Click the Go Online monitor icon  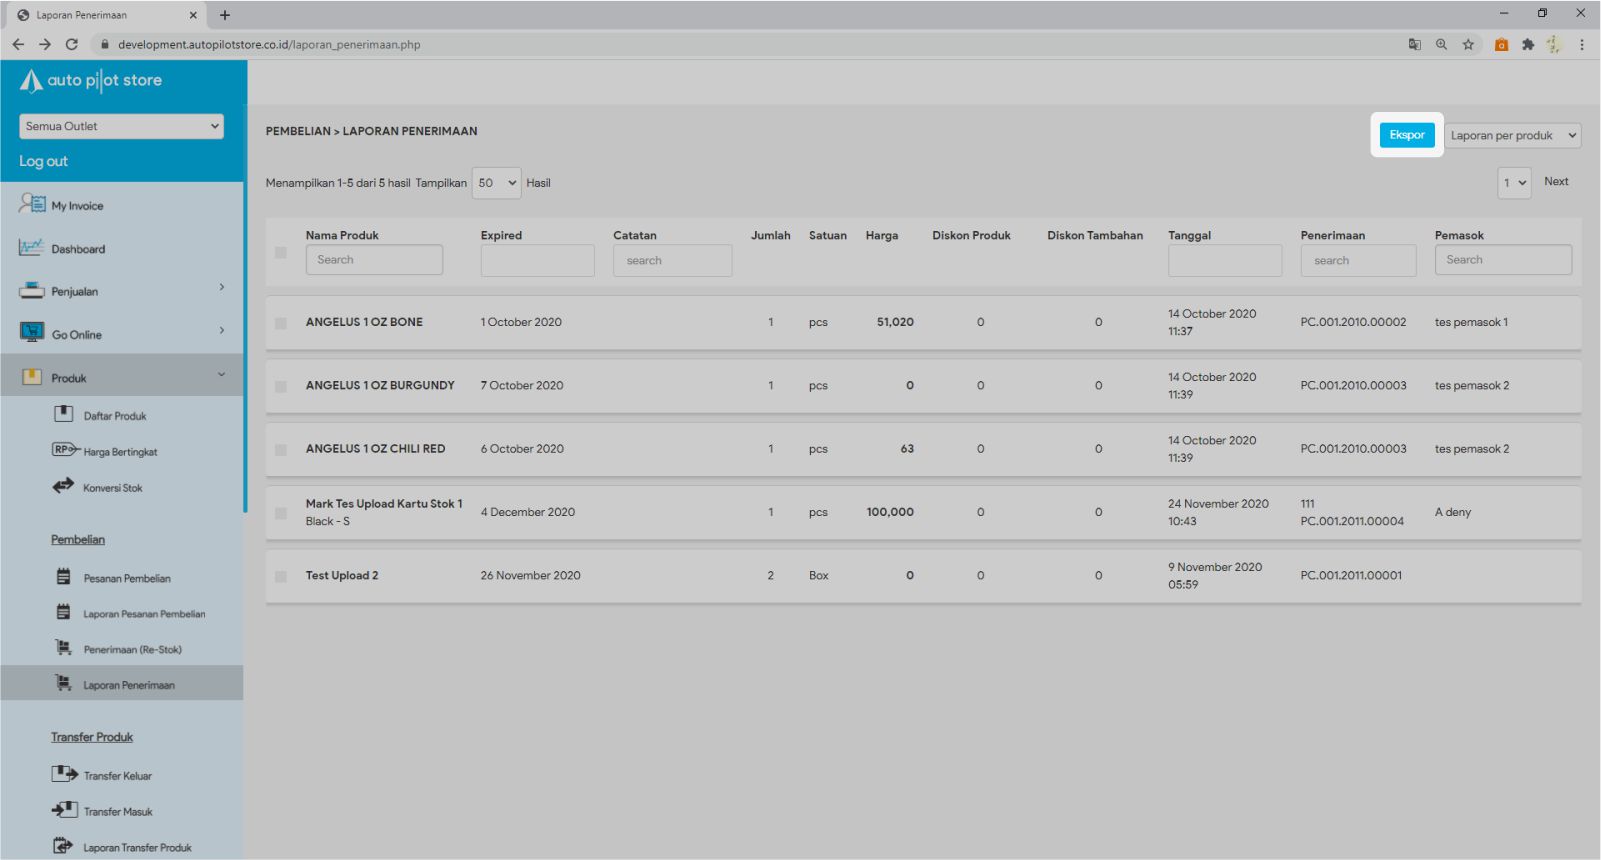32,333
